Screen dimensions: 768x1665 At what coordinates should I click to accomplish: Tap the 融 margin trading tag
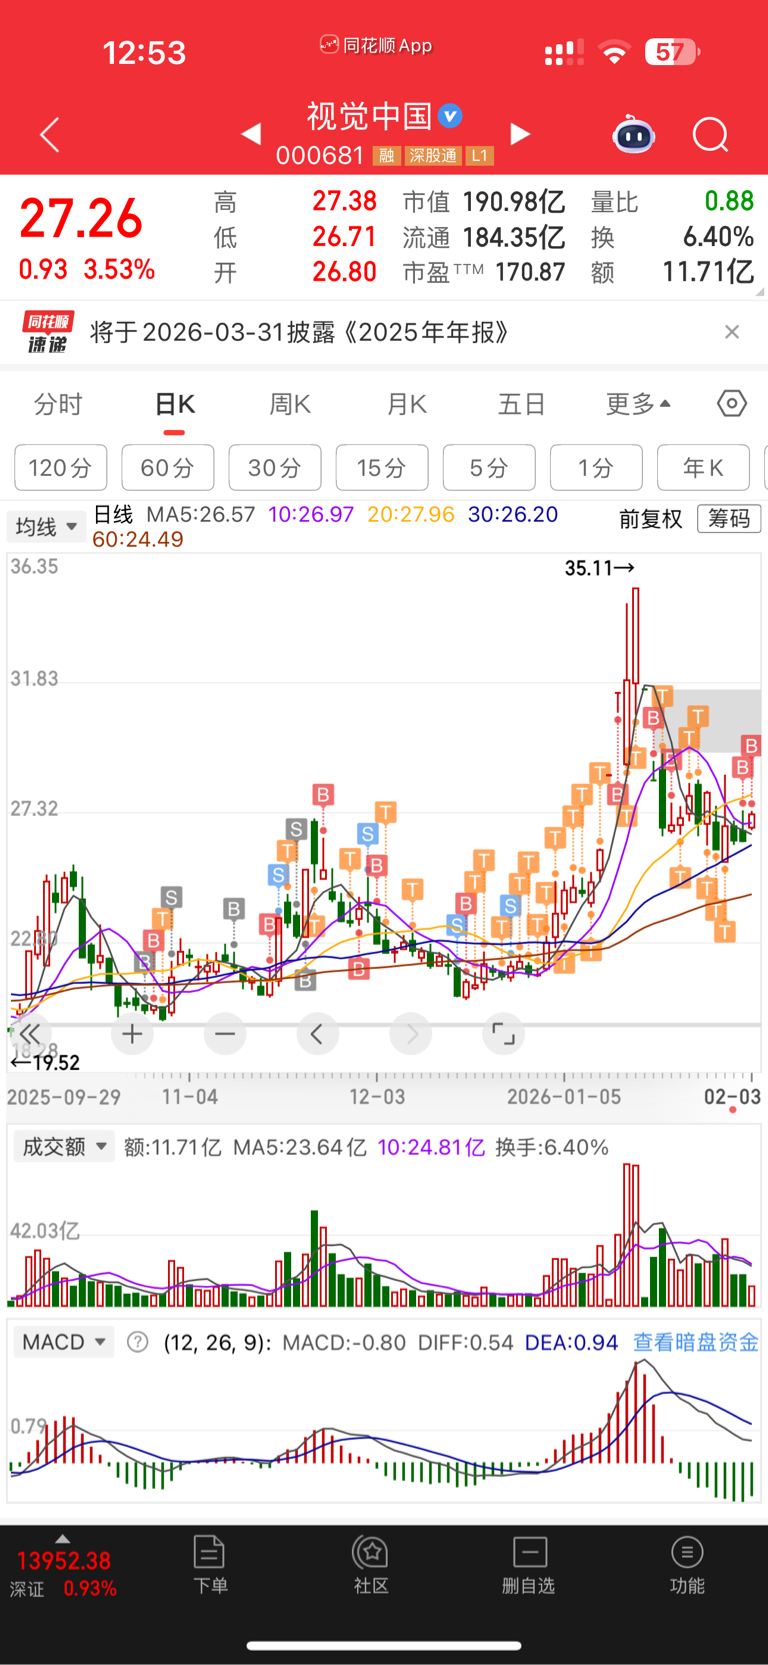coord(386,155)
